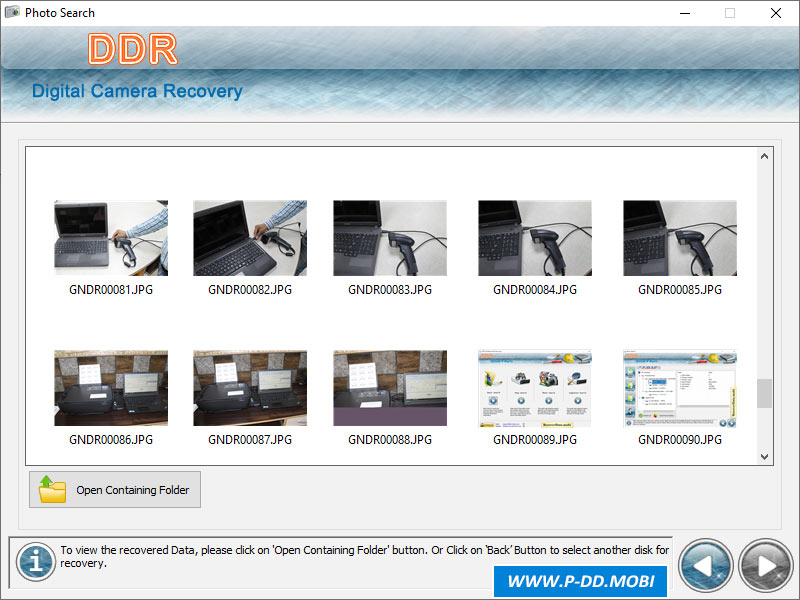Select thumbnail GNDR00081.JPG
This screenshot has width=800, height=600.
[110, 237]
